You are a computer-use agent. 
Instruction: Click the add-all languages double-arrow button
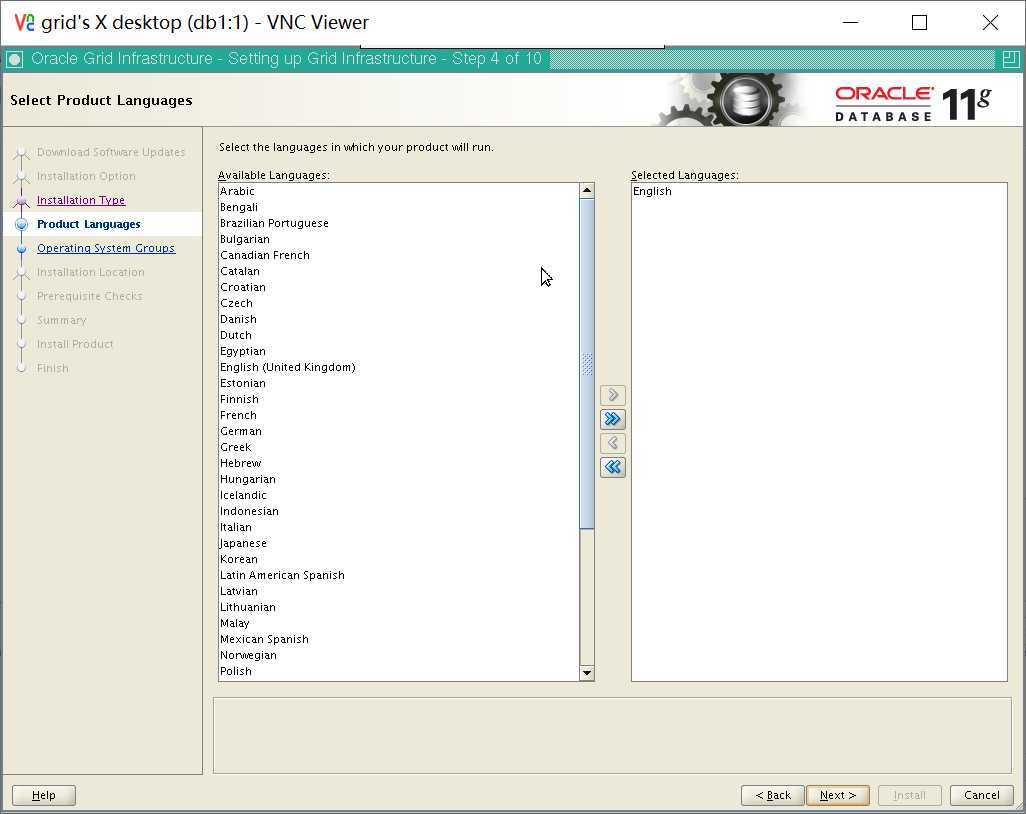pyautogui.click(x=612, y=419)
